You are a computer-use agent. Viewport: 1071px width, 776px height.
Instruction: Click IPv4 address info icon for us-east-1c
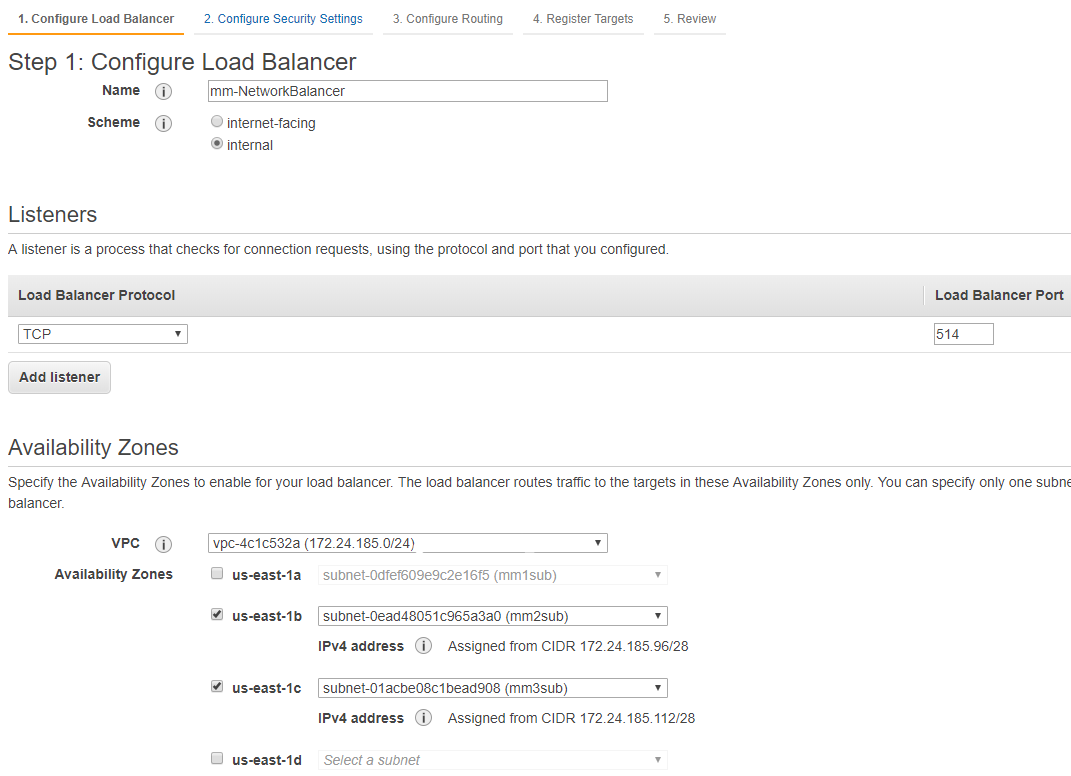(424, 718)
